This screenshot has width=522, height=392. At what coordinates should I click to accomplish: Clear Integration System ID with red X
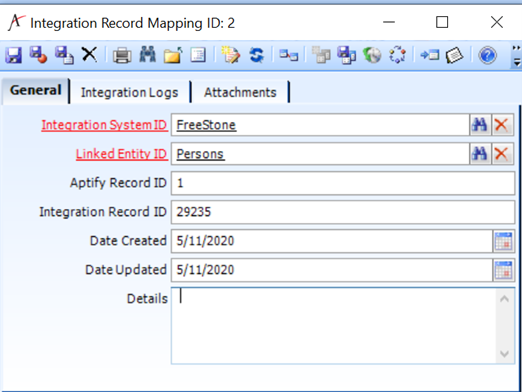502,125
